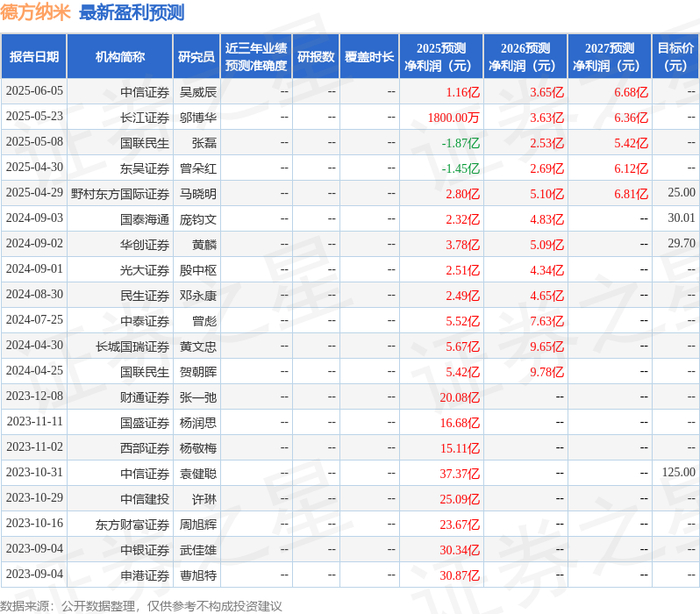
Task: Click institution 中泰证券
Action: (145, 322)
